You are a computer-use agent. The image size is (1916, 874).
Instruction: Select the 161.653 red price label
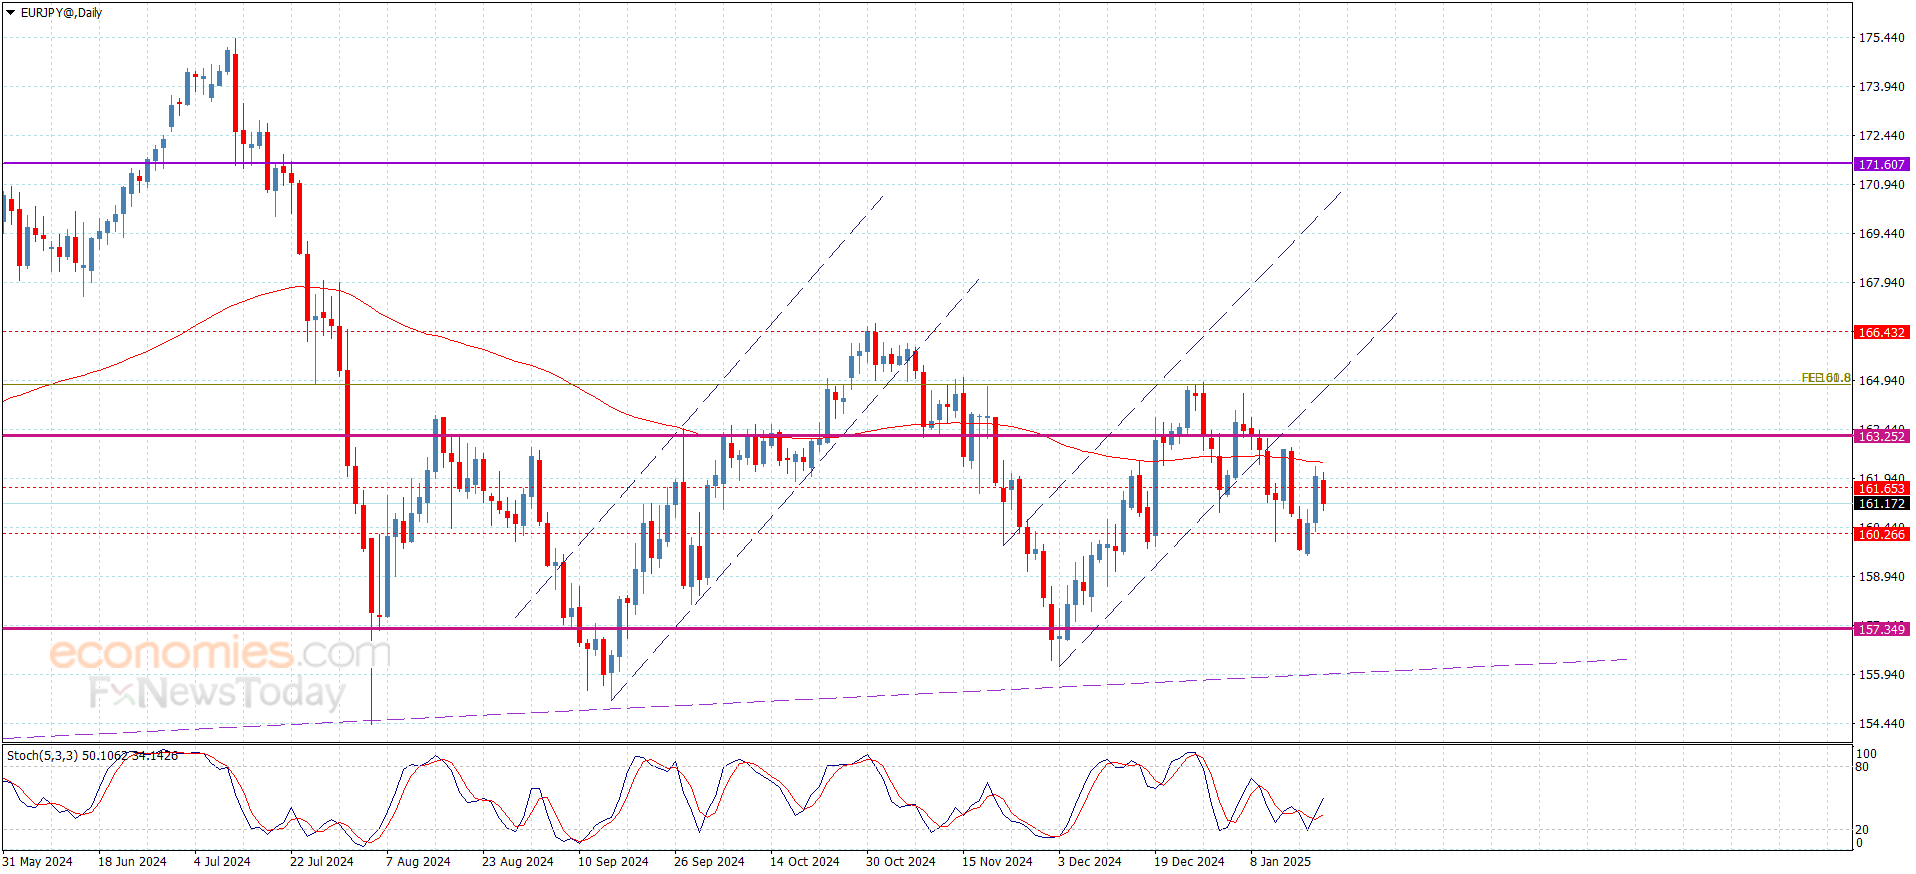(1881, 489)
